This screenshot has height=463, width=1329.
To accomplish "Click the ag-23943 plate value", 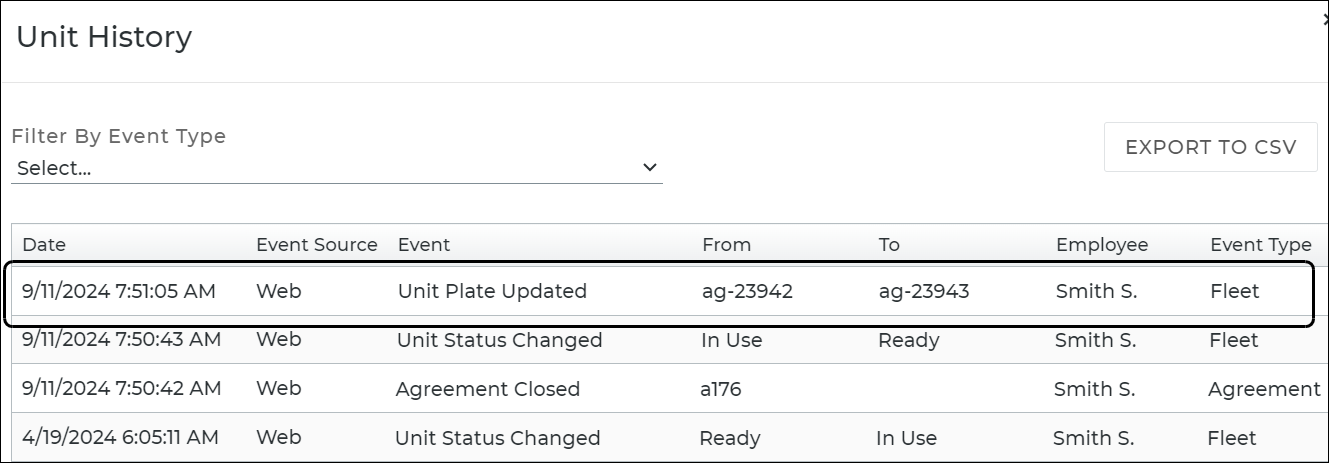I will click(x=924, y=292).
